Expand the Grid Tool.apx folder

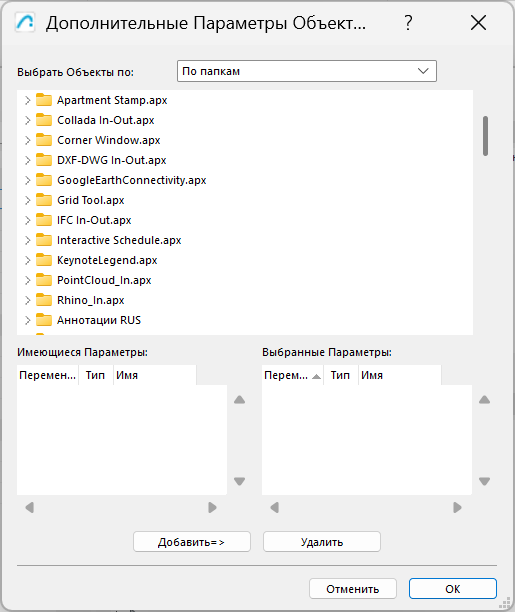click(27, 200)
